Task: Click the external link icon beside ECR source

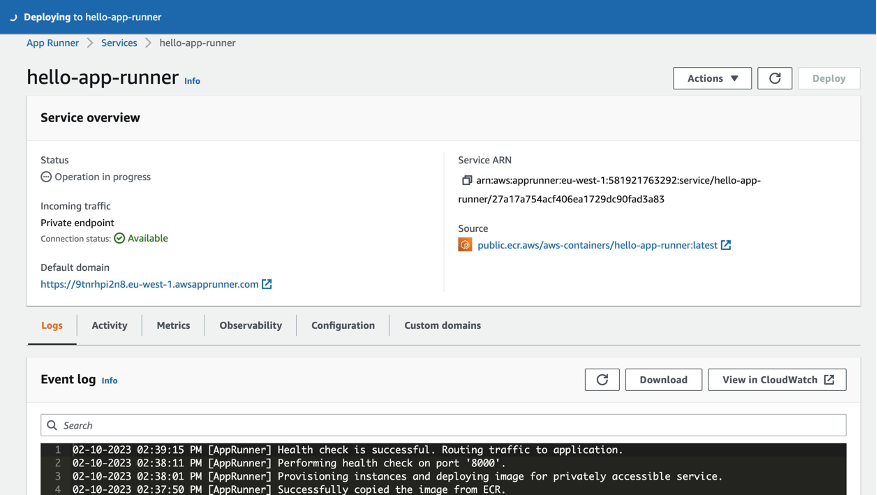Action: 726,245
